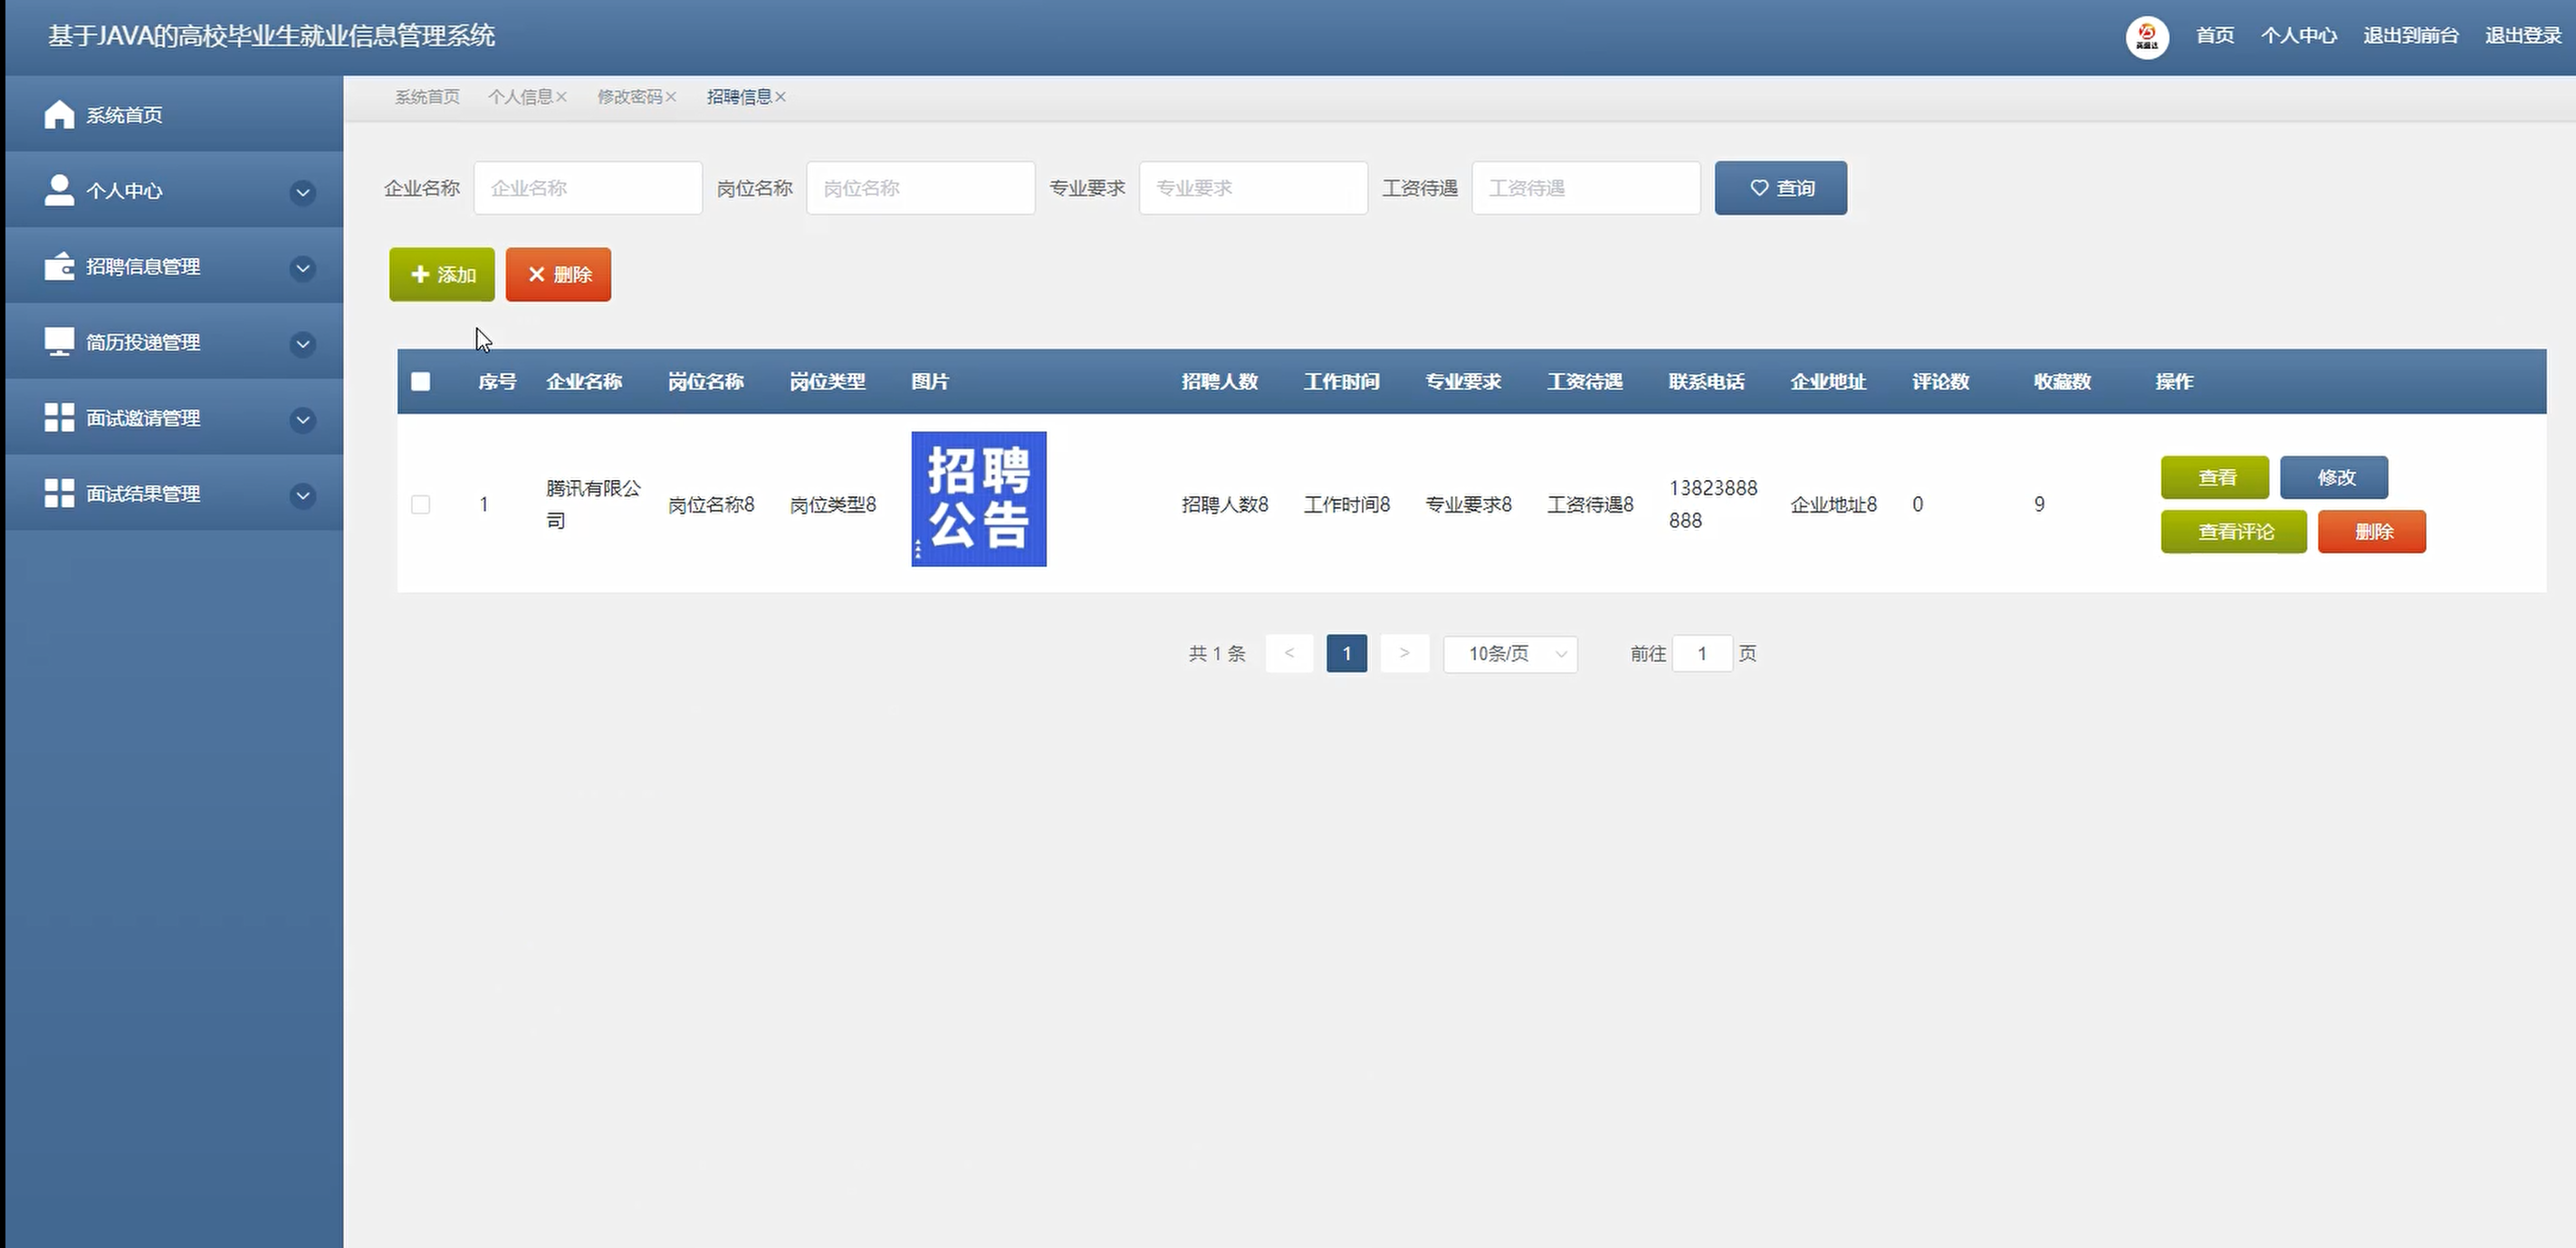
Task: Switch to the 修改密码 tab
Action: [x=630, y=97]
